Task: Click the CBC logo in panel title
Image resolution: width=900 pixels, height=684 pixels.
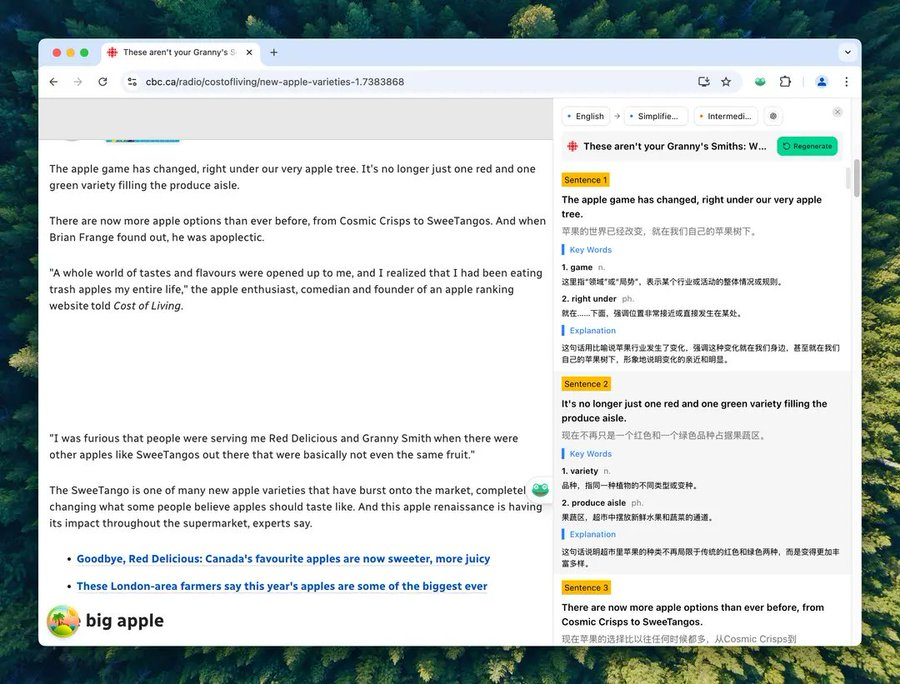Action: (572, 146)
